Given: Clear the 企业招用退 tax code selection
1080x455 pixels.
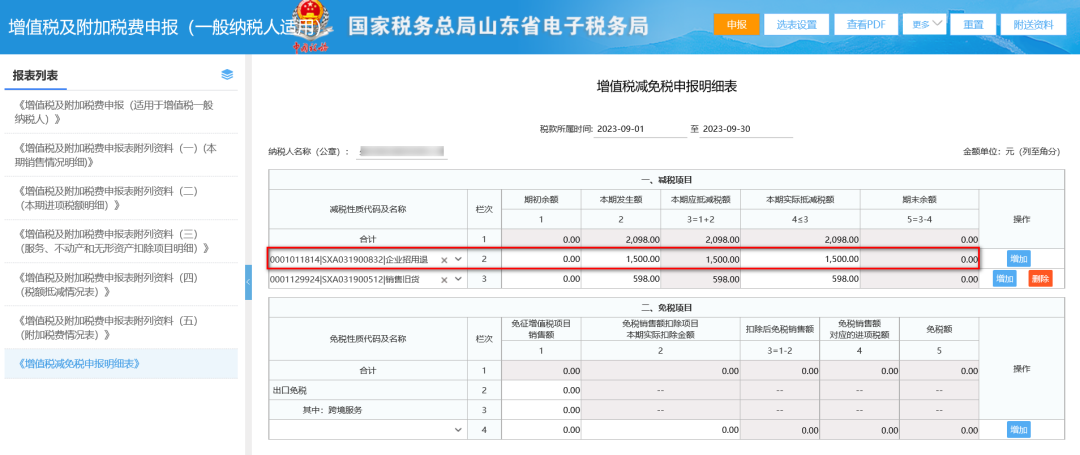Looking at the screenshot, I should 444,260.
